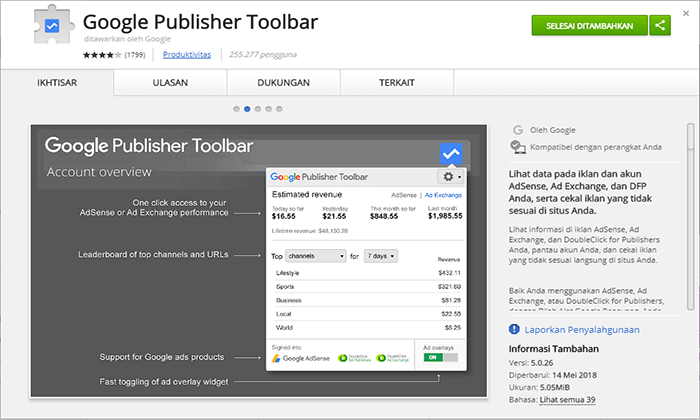Switch to the ULASAN tab
The width and height of the screenshot is (700, 420).
170,82
